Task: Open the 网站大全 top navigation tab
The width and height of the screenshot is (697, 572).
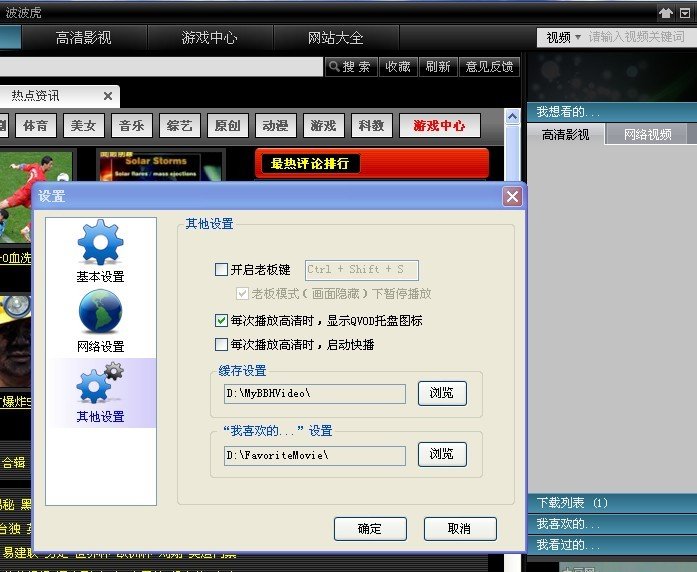Action: pyautogui.click(x=336, y=38)
